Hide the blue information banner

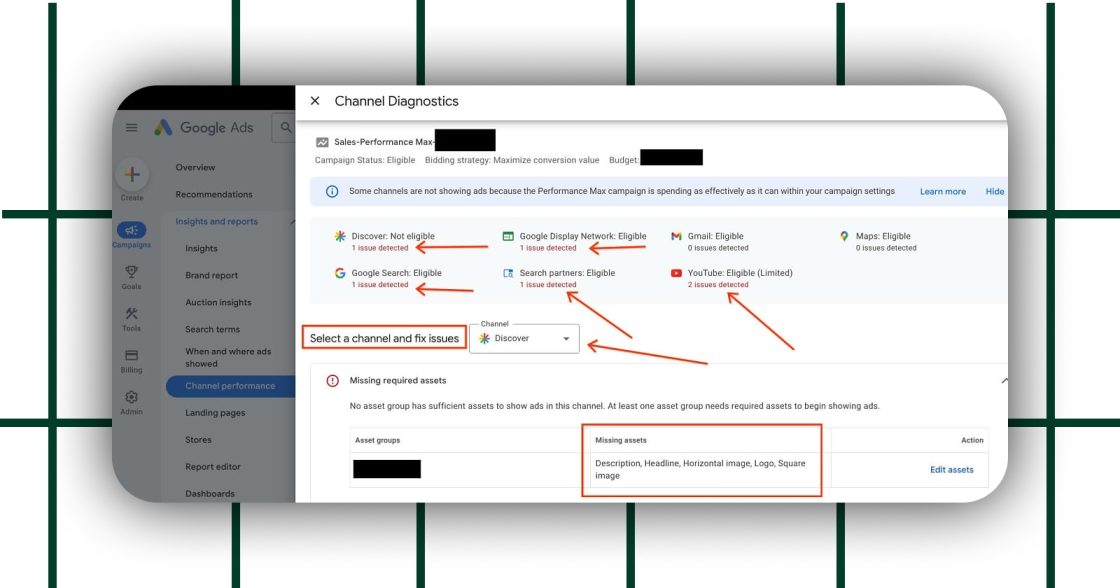pos(994,191)
